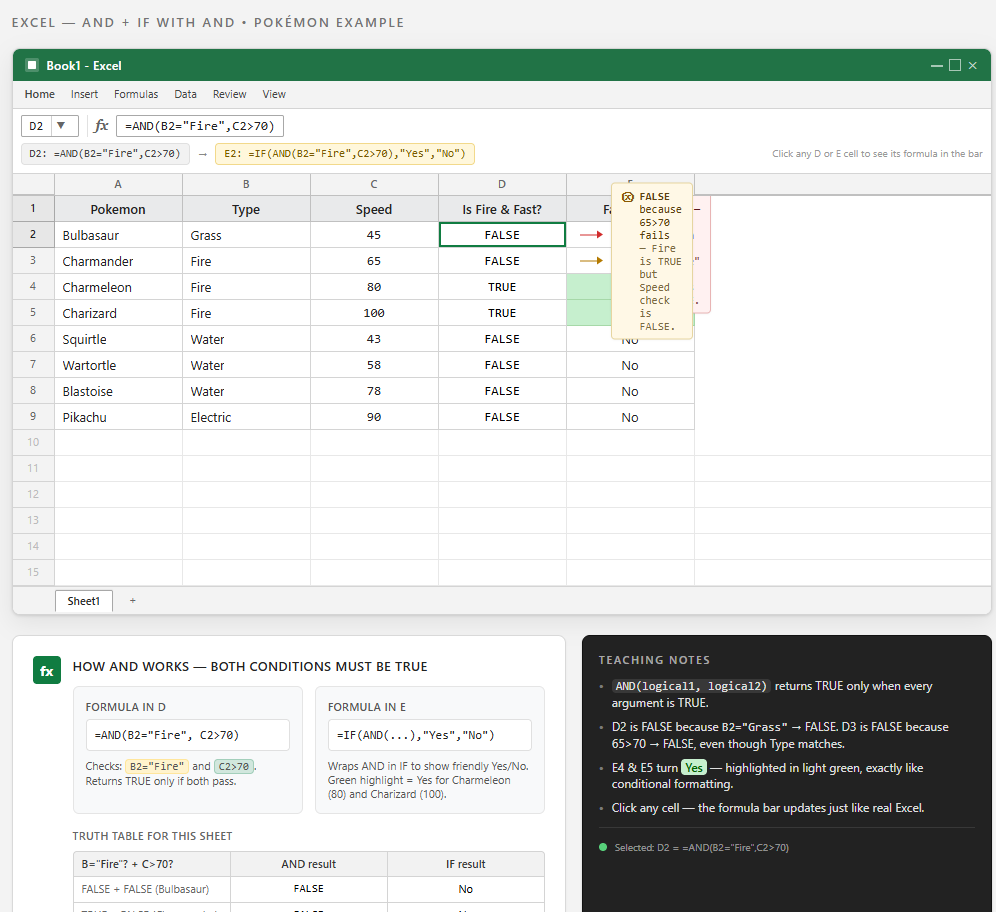996x912 pixels.
Task: Click the Pokemon header cell
Action: coord(118,209)
